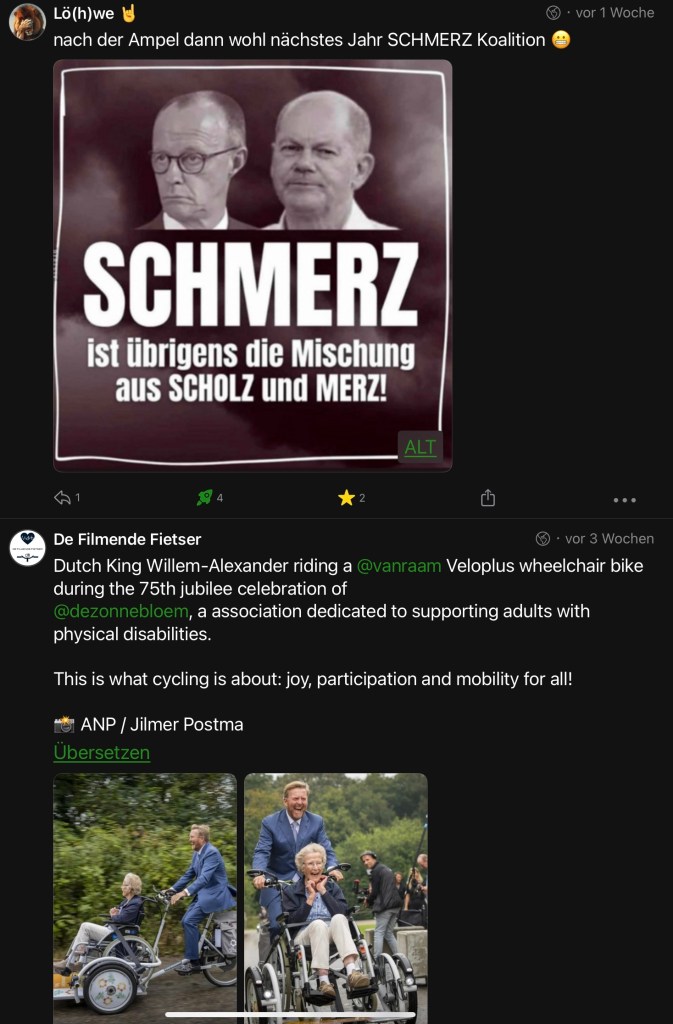Open the three-dots more menu
This screenshot has width=673, height=1024.
[625, 500]
